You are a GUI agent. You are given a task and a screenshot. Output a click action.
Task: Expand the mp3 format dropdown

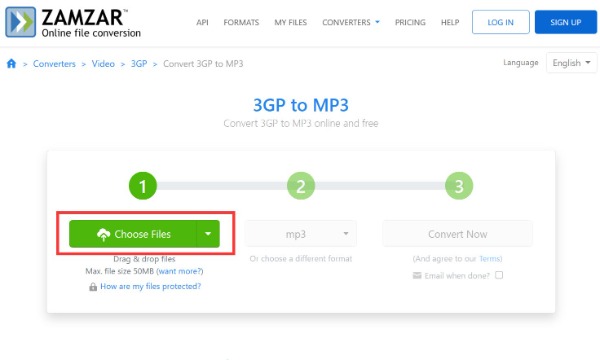tap(301, 234)
